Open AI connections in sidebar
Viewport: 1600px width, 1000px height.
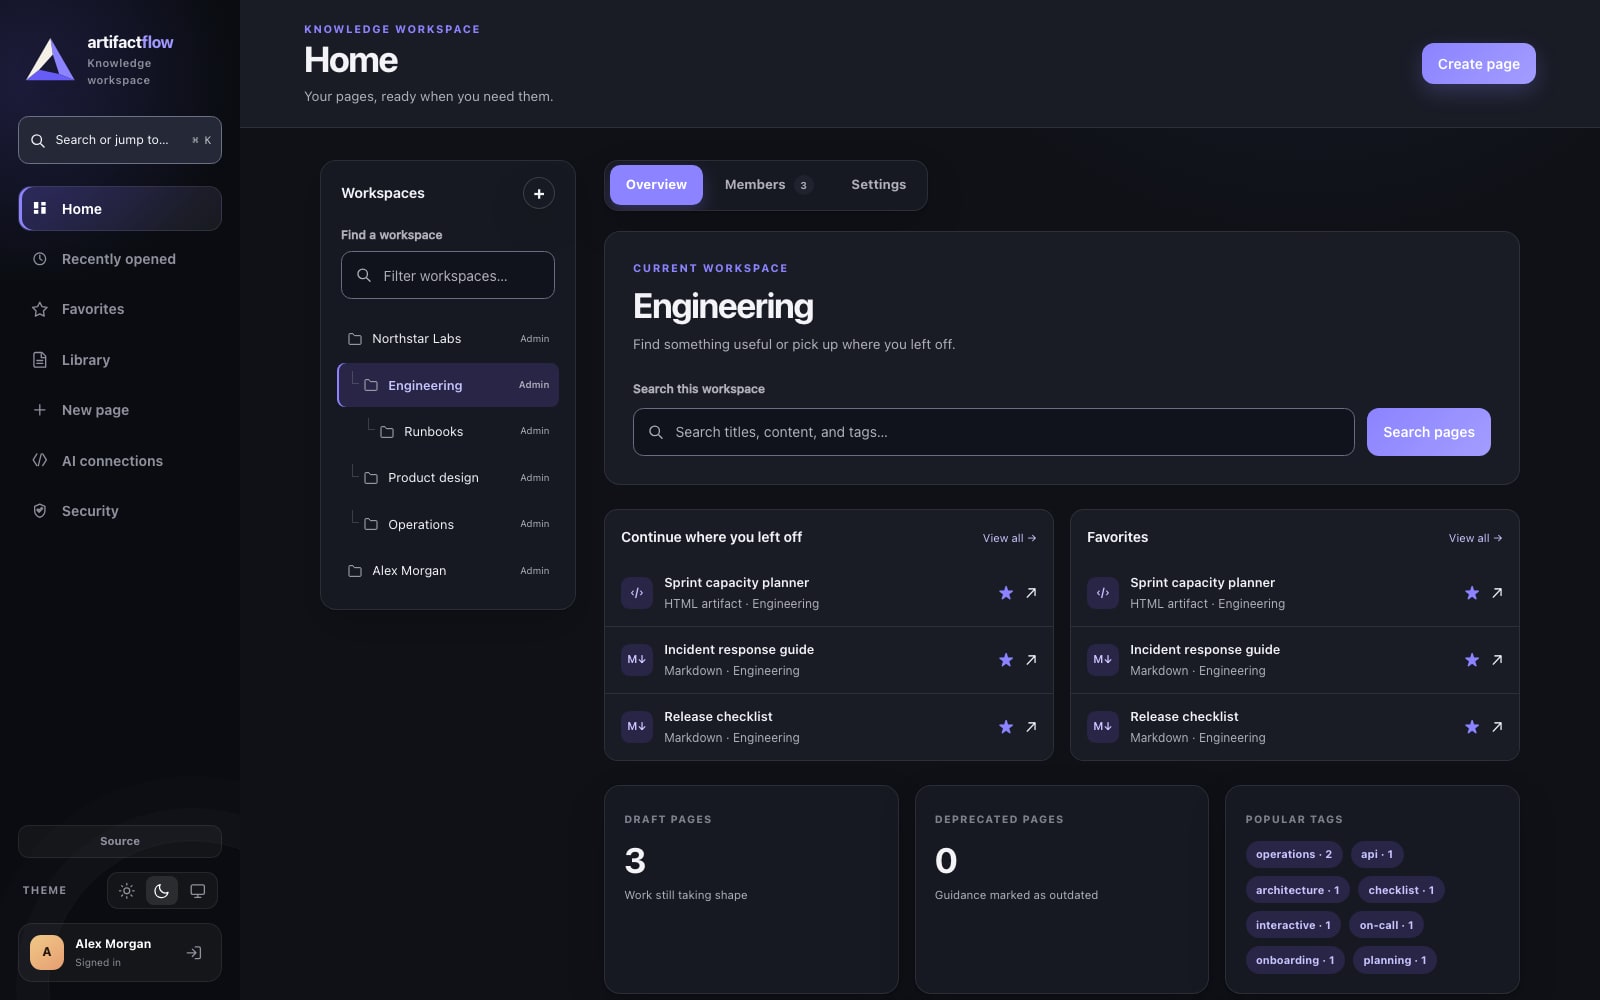click(x=120, y=461)
